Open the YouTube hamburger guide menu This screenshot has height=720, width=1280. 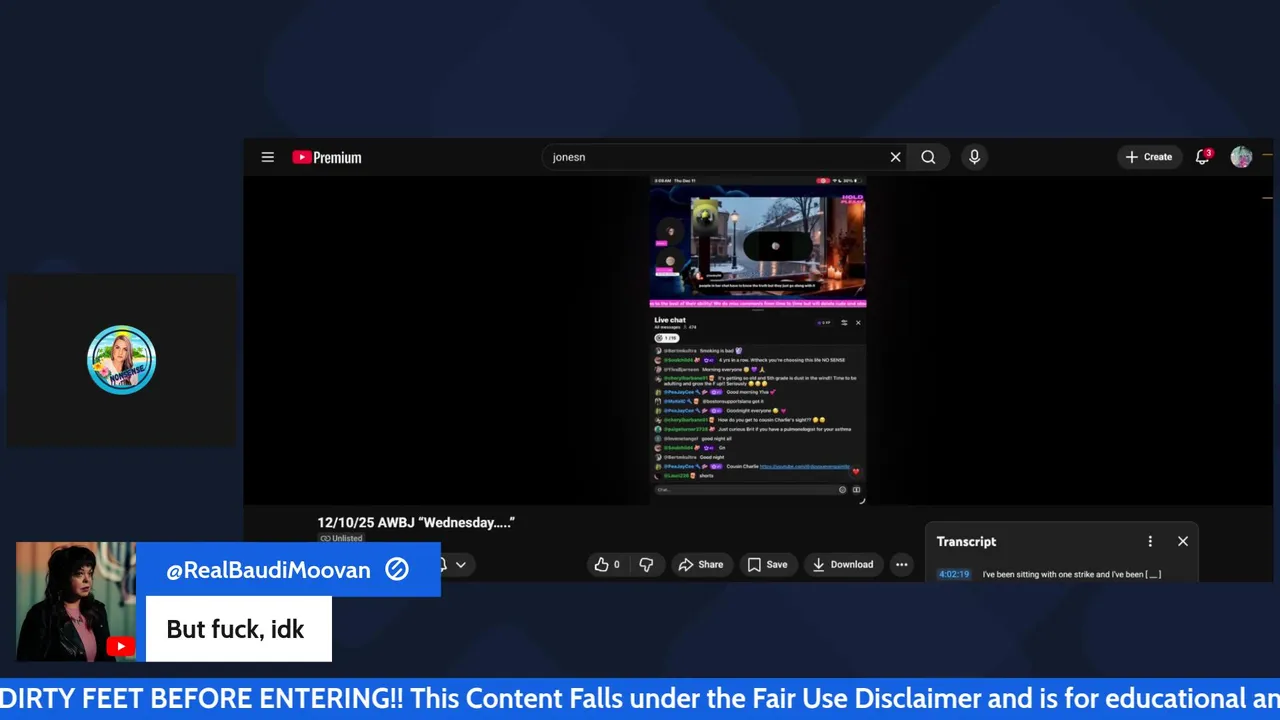coord(267,157)
